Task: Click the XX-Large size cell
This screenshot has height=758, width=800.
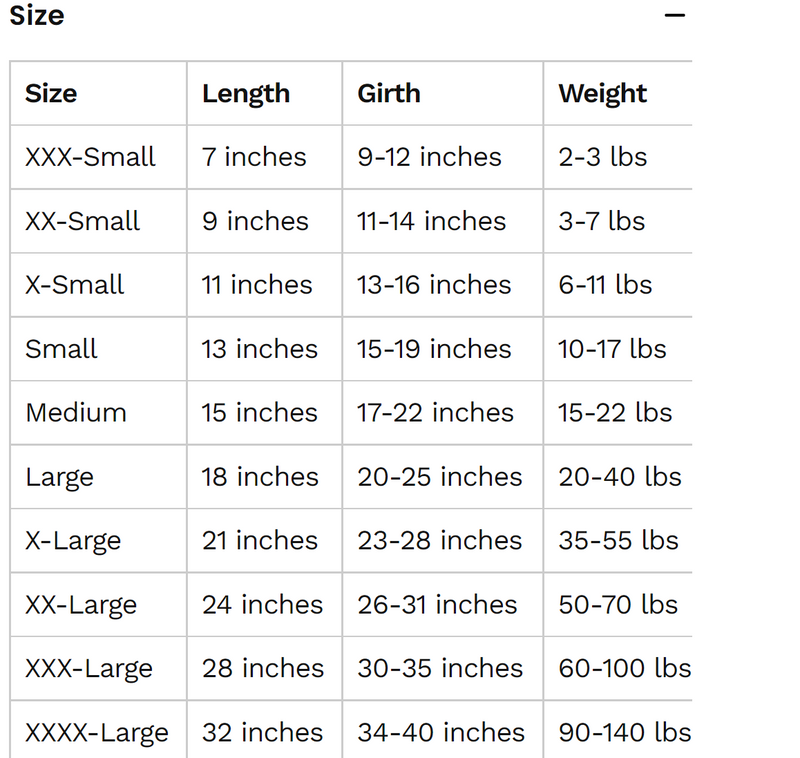Action: [x=98, y=605]
